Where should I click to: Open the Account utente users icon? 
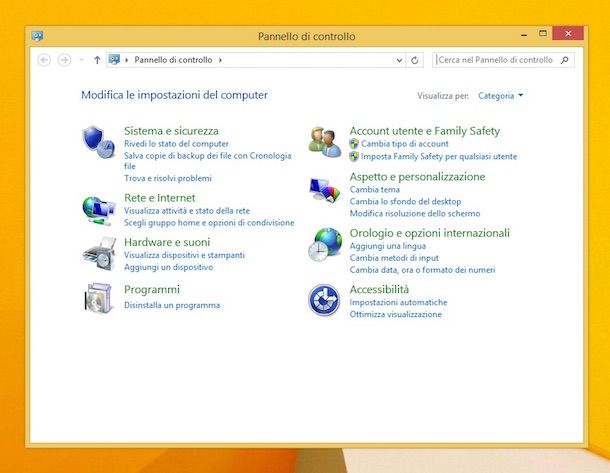[324, 142]
